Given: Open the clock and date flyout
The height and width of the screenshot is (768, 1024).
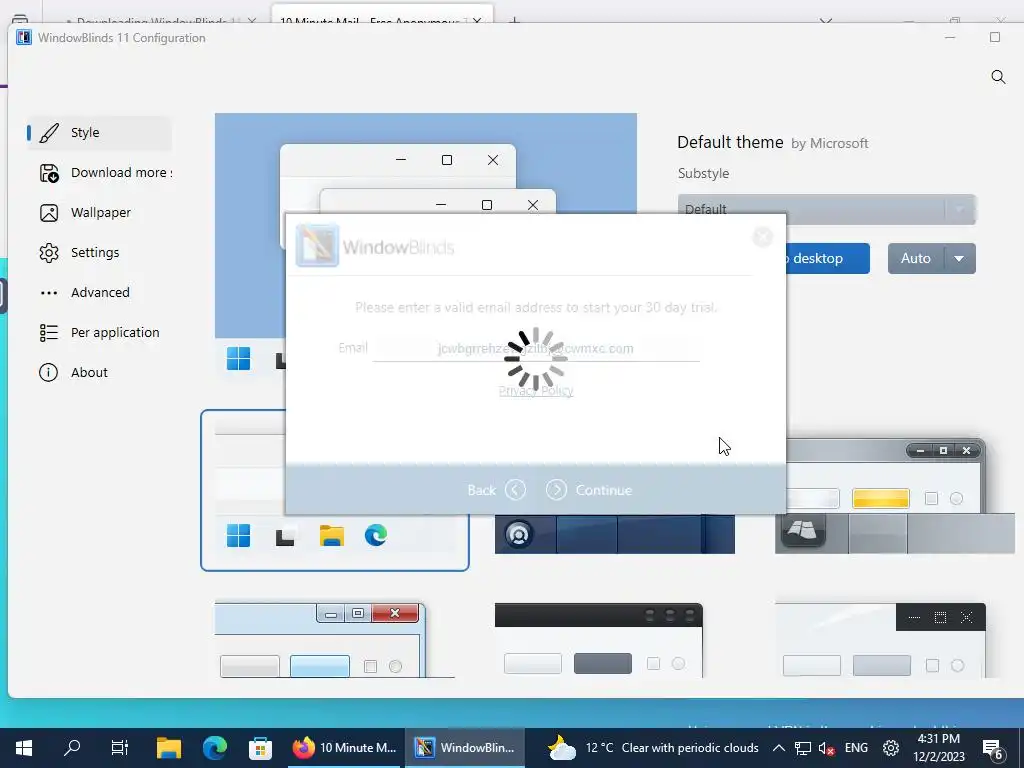Looking at the screenshot, I should tap(938, 748).
